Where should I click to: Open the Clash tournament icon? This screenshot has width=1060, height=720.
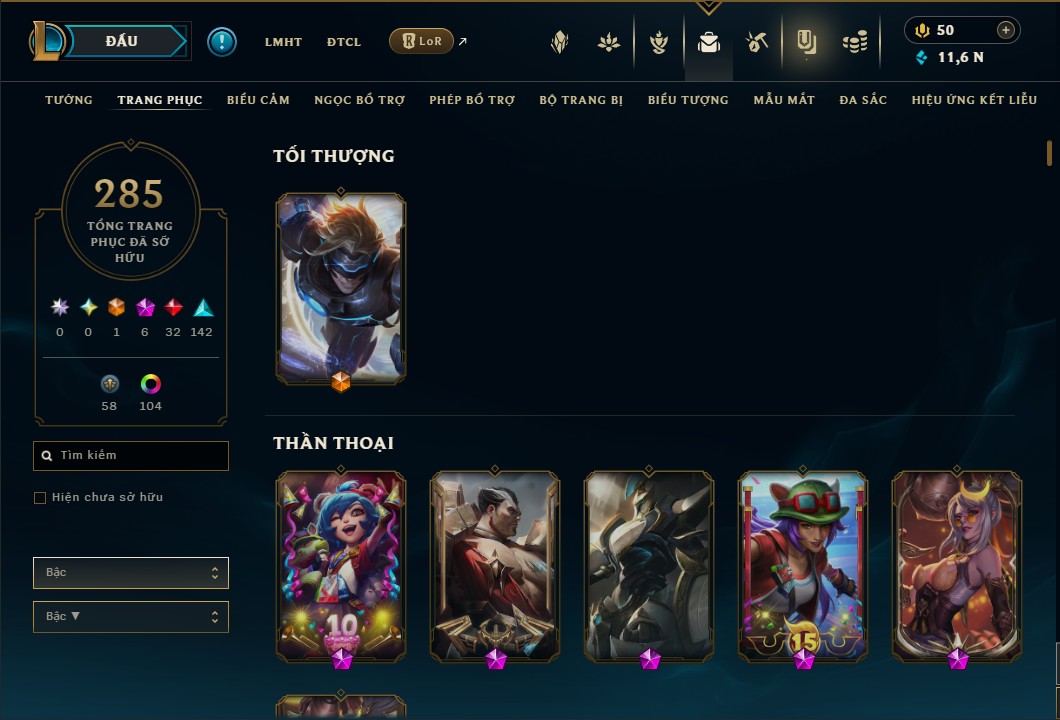click(658, 43)
